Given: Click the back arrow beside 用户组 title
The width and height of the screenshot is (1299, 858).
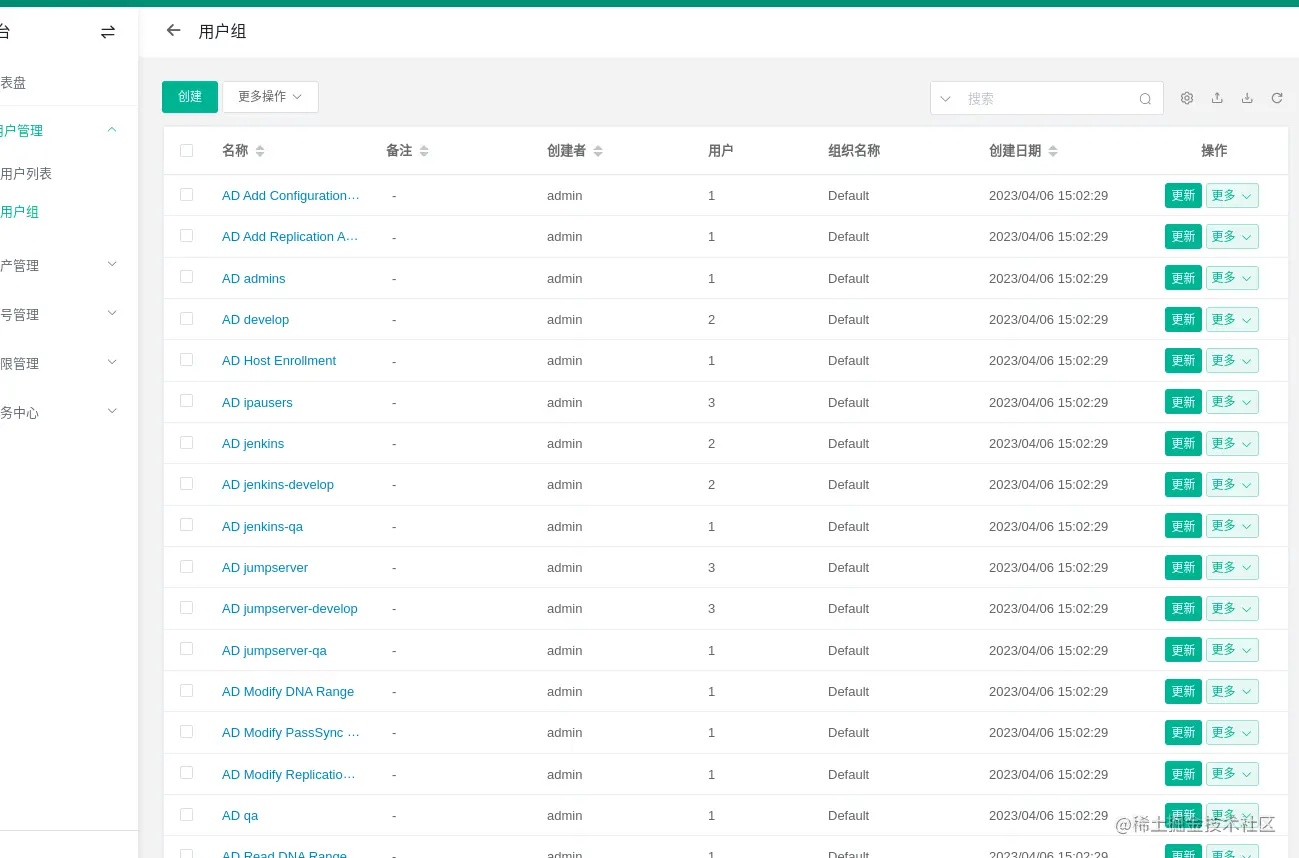Looking at the screenshot, I should 174,30.
